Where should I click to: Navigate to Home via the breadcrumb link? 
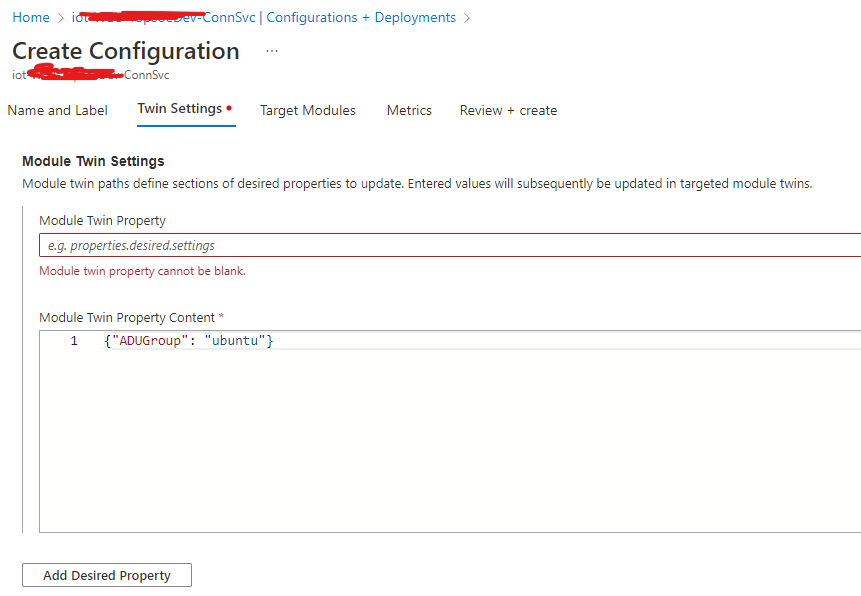(x=30, y=17)
